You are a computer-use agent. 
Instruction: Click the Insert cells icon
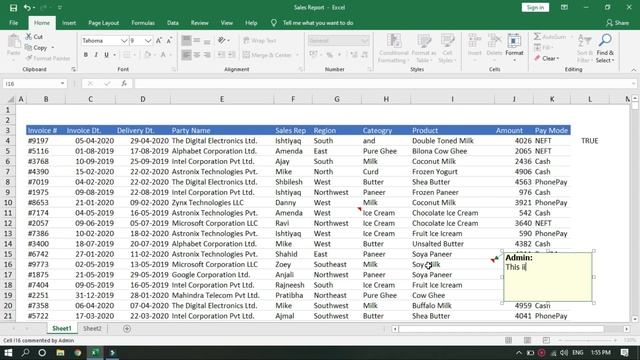(474, 41)
